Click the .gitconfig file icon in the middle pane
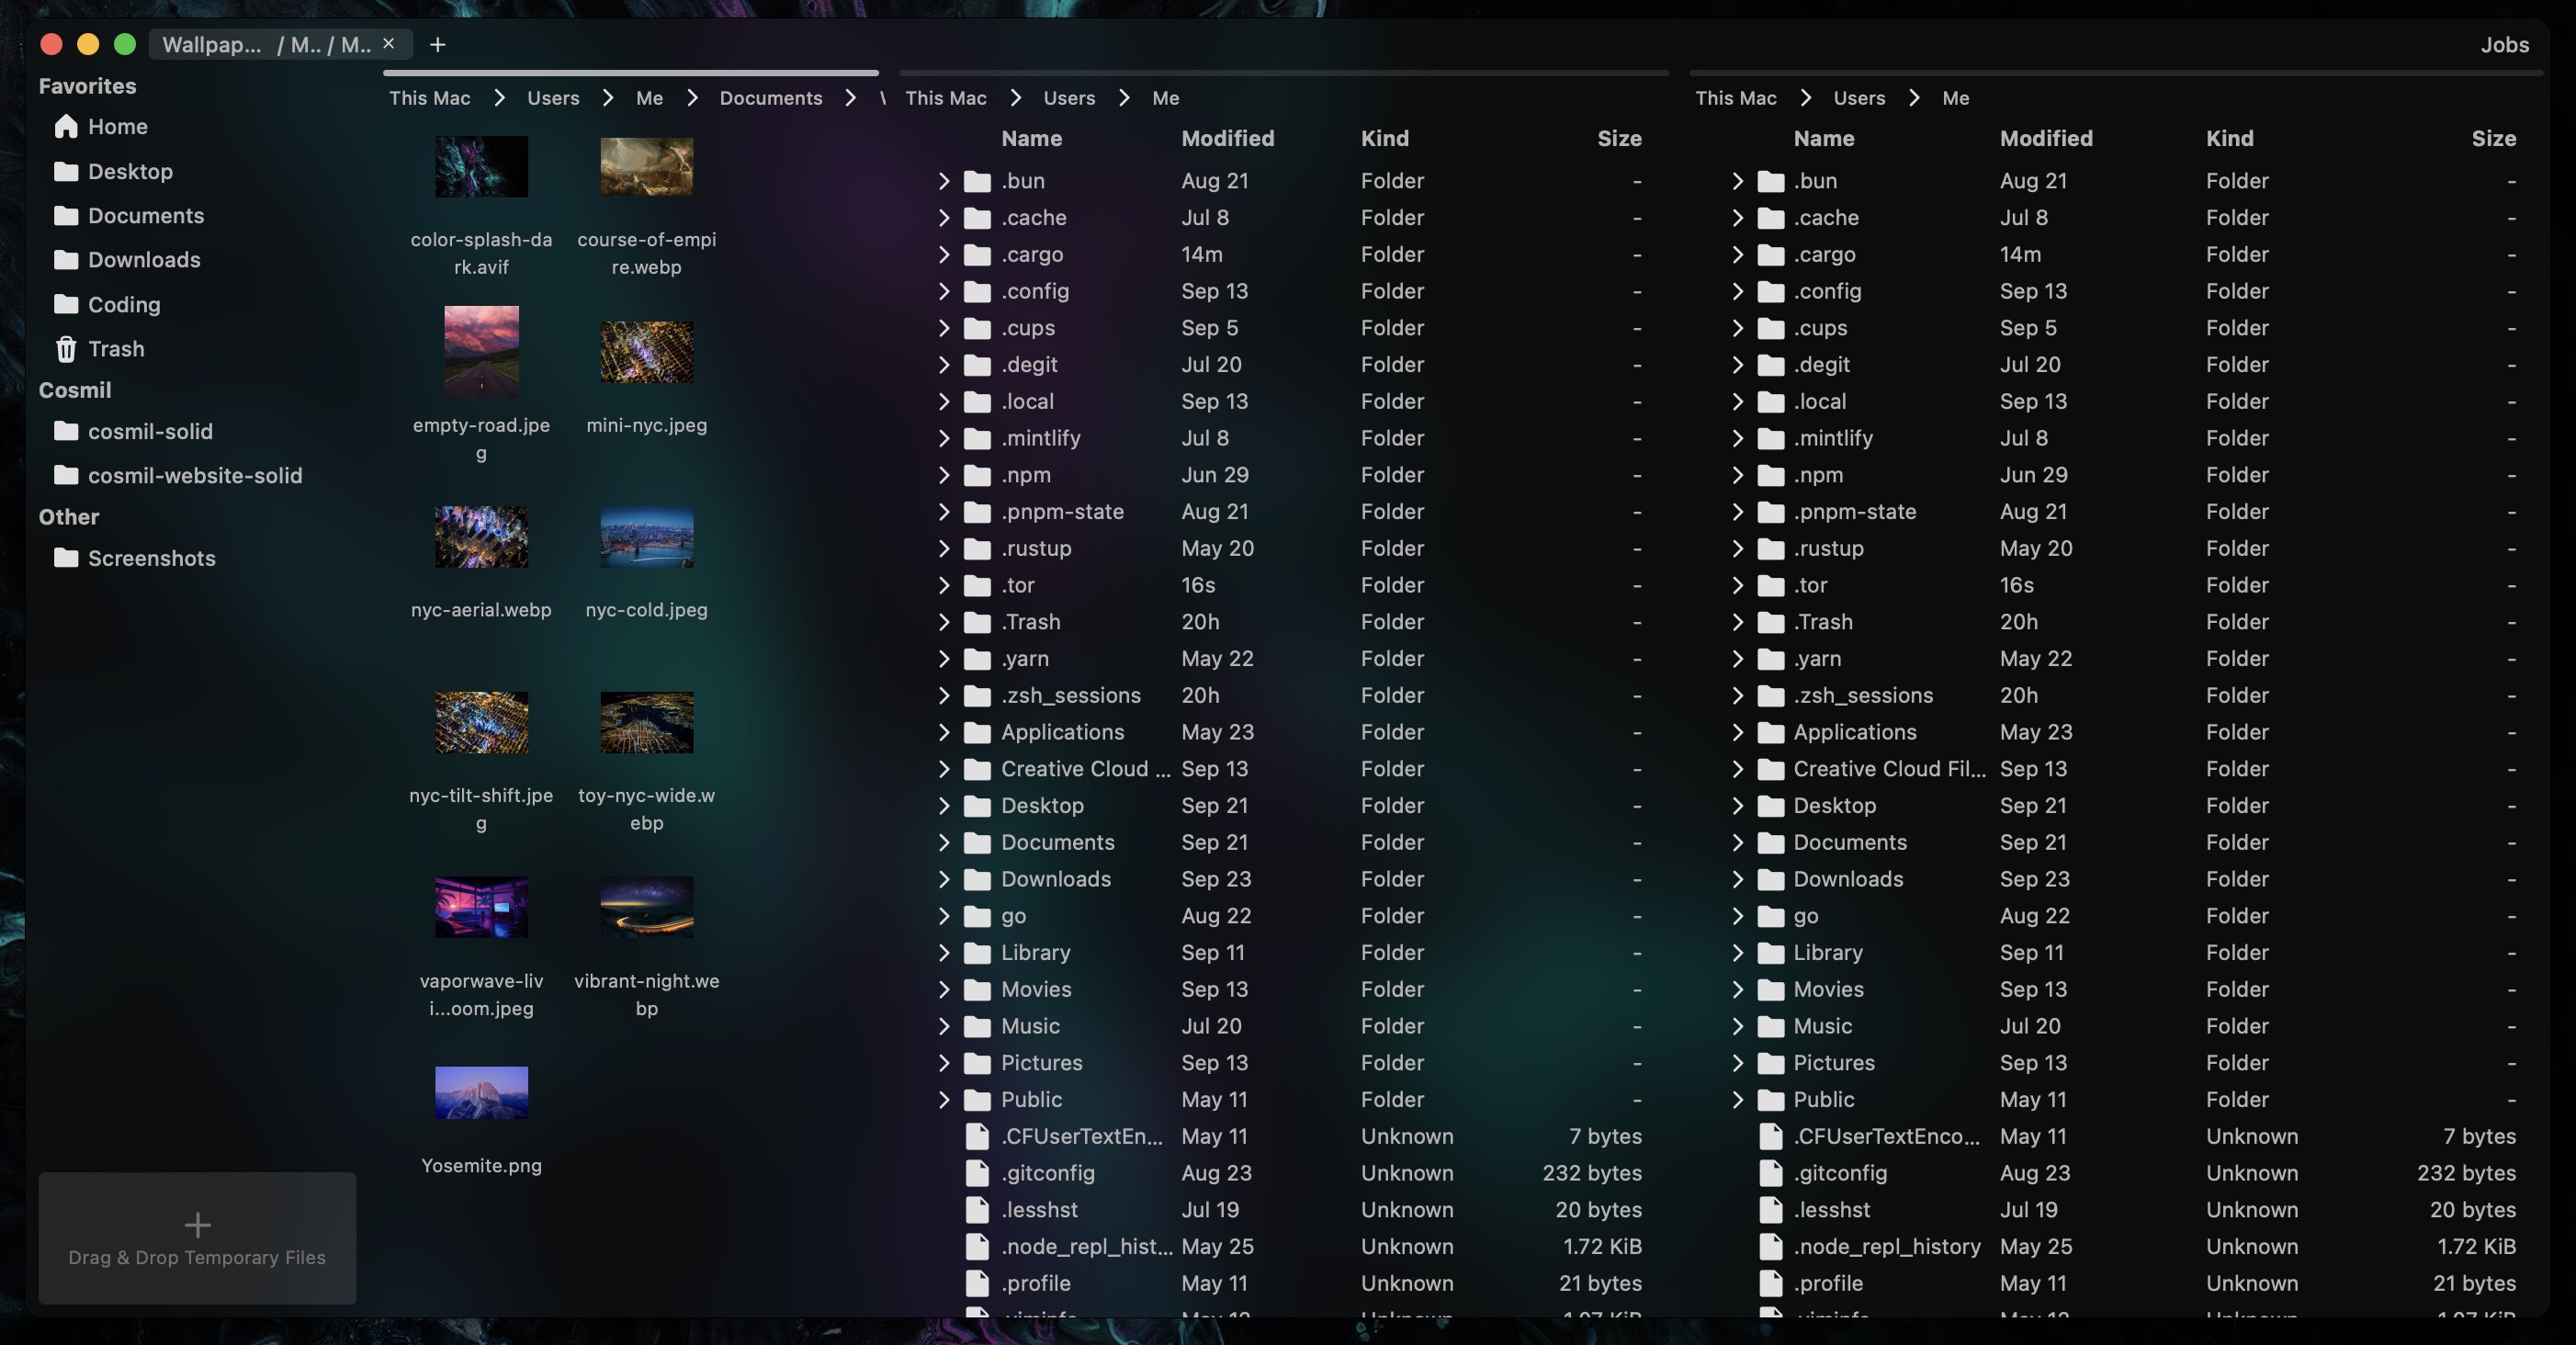2576x1345 pixels. pyautogui.click(x=977, y=1173)
